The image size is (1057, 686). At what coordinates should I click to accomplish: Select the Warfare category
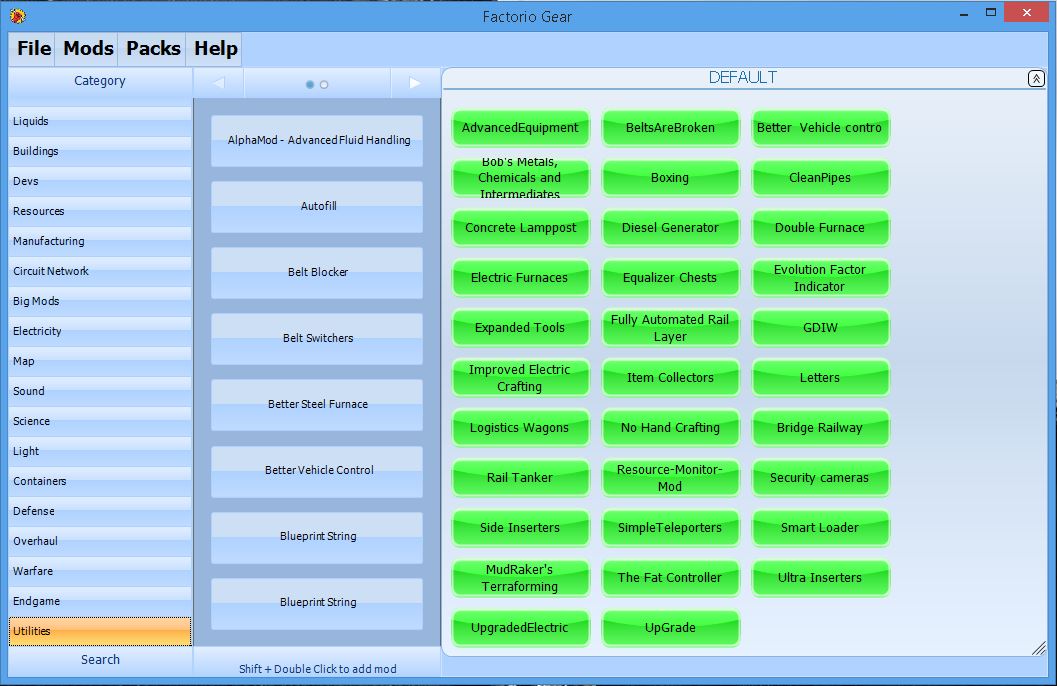[x=100, y=571]
